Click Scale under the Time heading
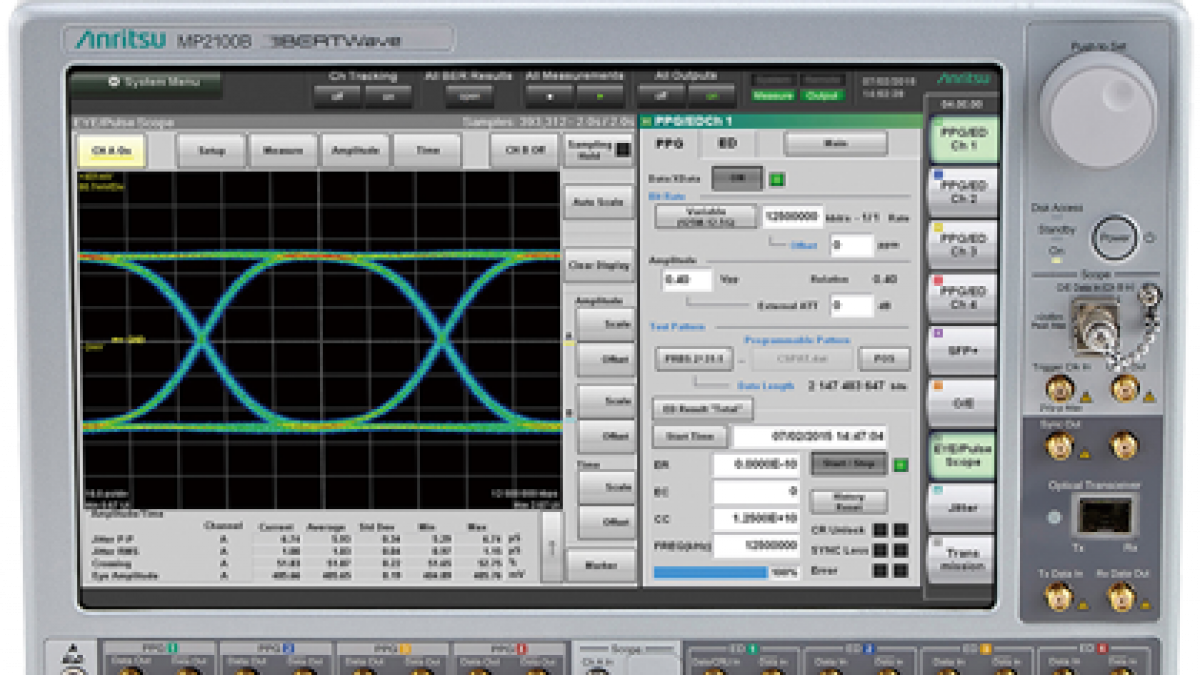Viewport: 1200px width, 675px height. point(606,487)
